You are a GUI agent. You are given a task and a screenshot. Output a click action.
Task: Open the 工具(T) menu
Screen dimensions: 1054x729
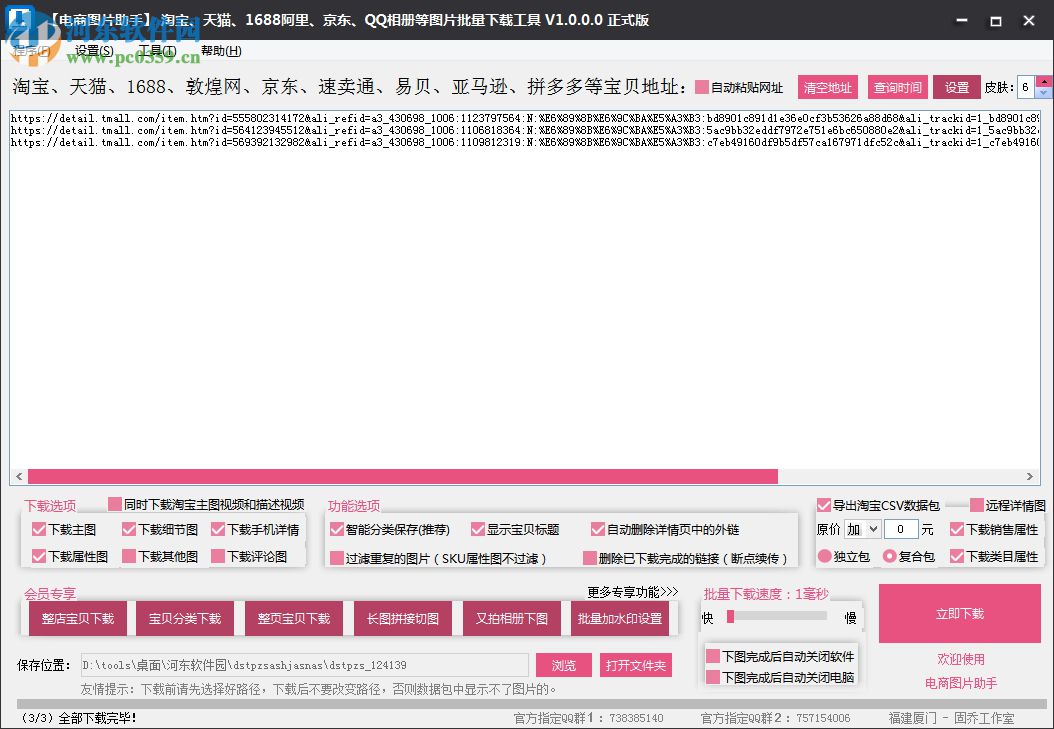[157, 50]
